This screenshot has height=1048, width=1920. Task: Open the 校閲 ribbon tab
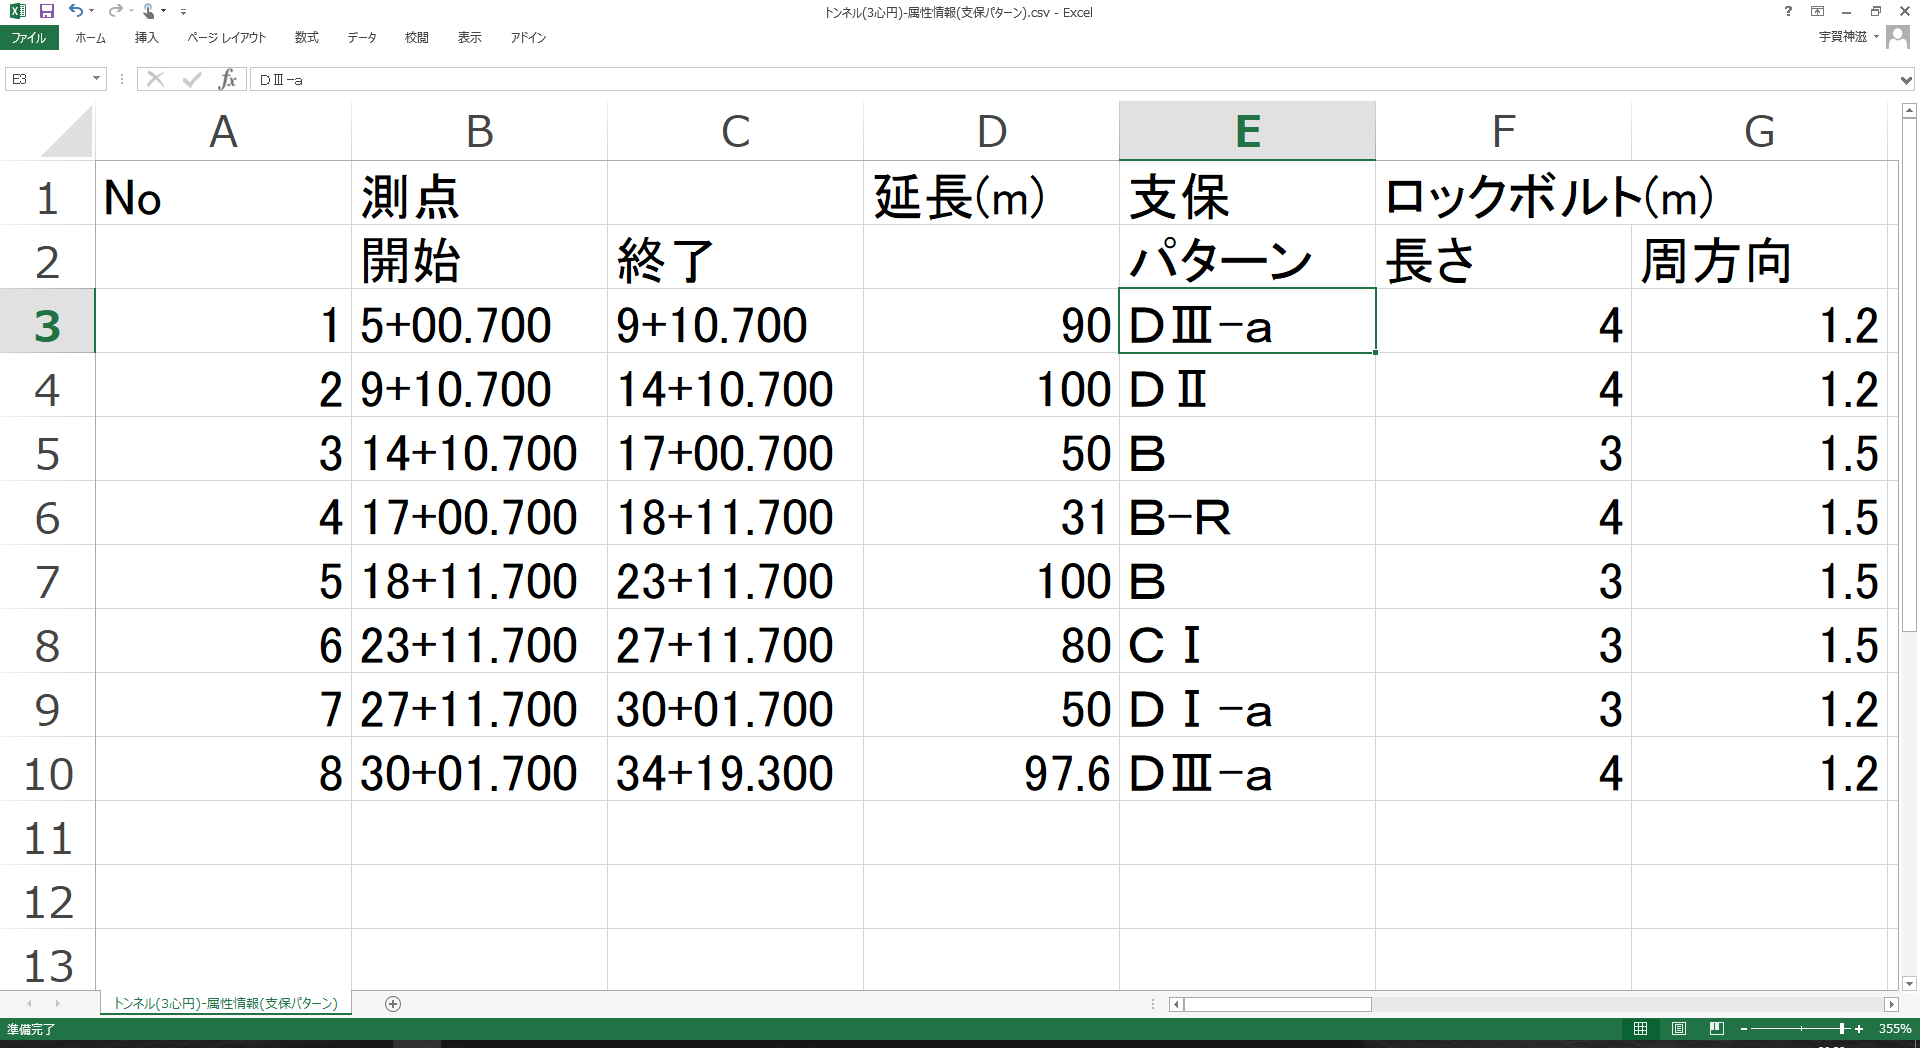click(x=416, y=37)
